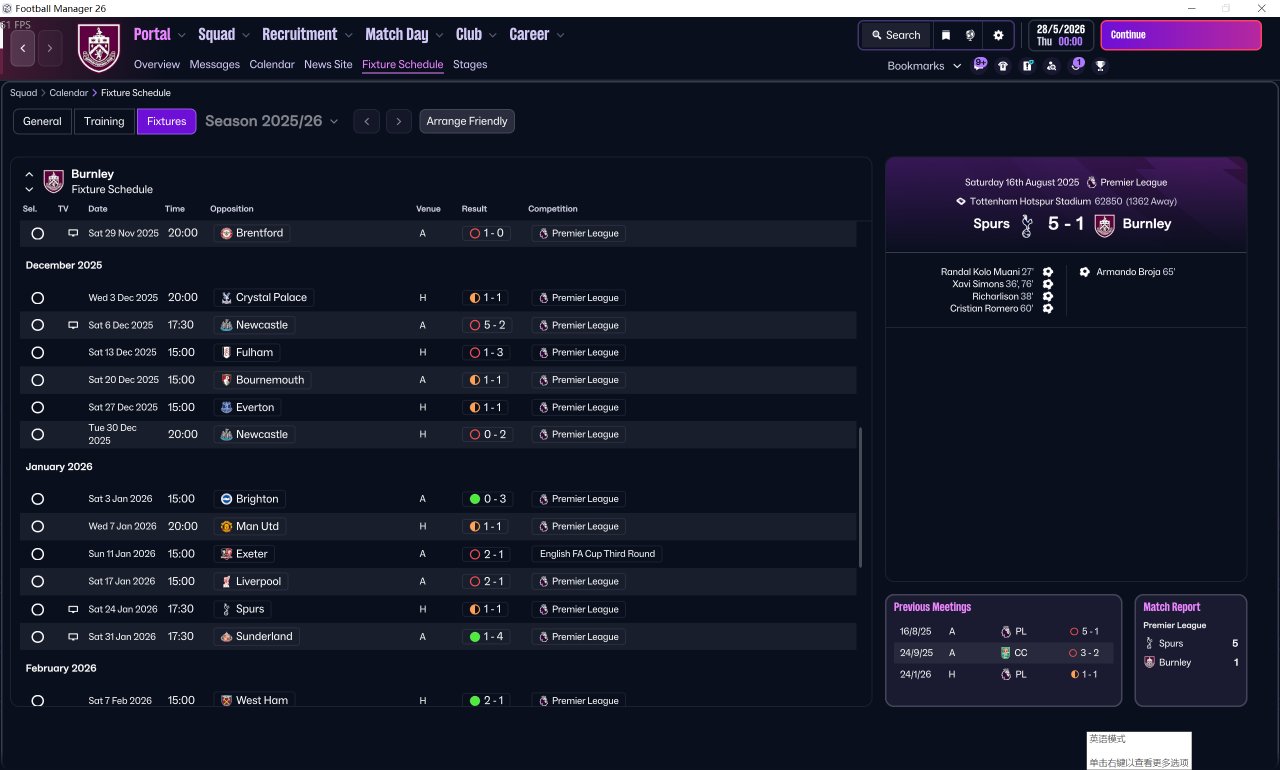Select the West Ham fixture radio button
This screenshot has width=1280, height=770.
pyautogui.click(x=38, y=701)
